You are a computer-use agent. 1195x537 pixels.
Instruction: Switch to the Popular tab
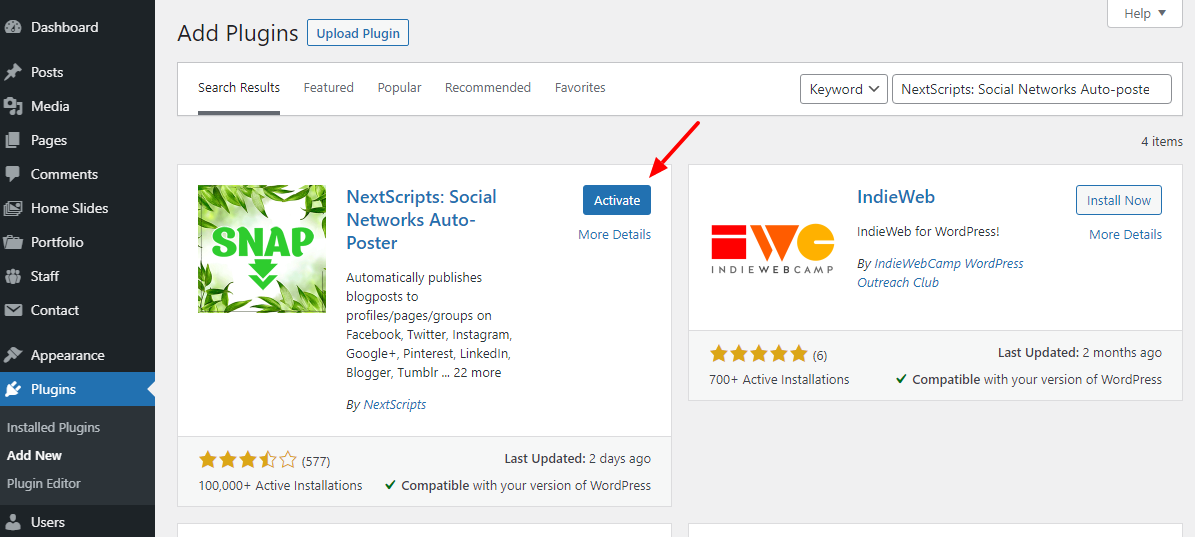click(399, 88)
